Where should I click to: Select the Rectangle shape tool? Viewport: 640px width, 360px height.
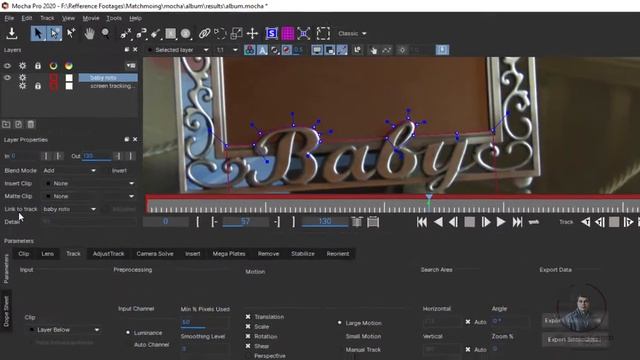tap(171, 33)
